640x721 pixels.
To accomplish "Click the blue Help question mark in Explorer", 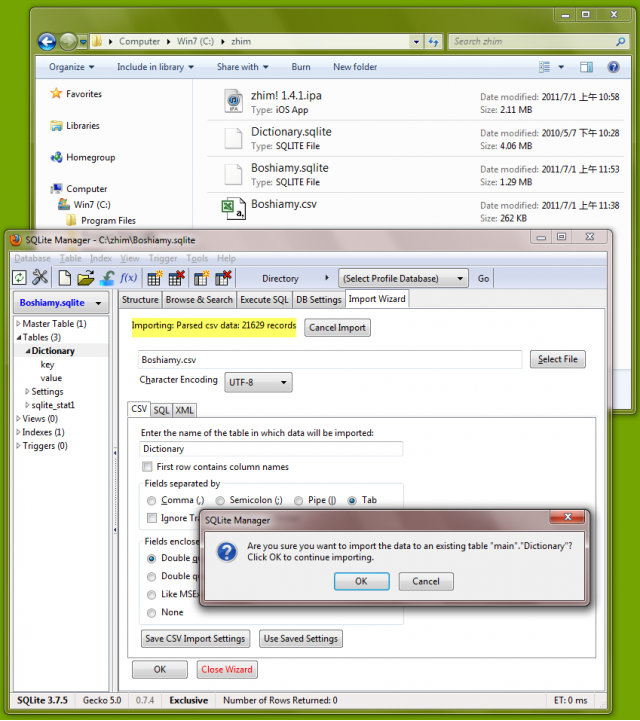I will 613,67.
